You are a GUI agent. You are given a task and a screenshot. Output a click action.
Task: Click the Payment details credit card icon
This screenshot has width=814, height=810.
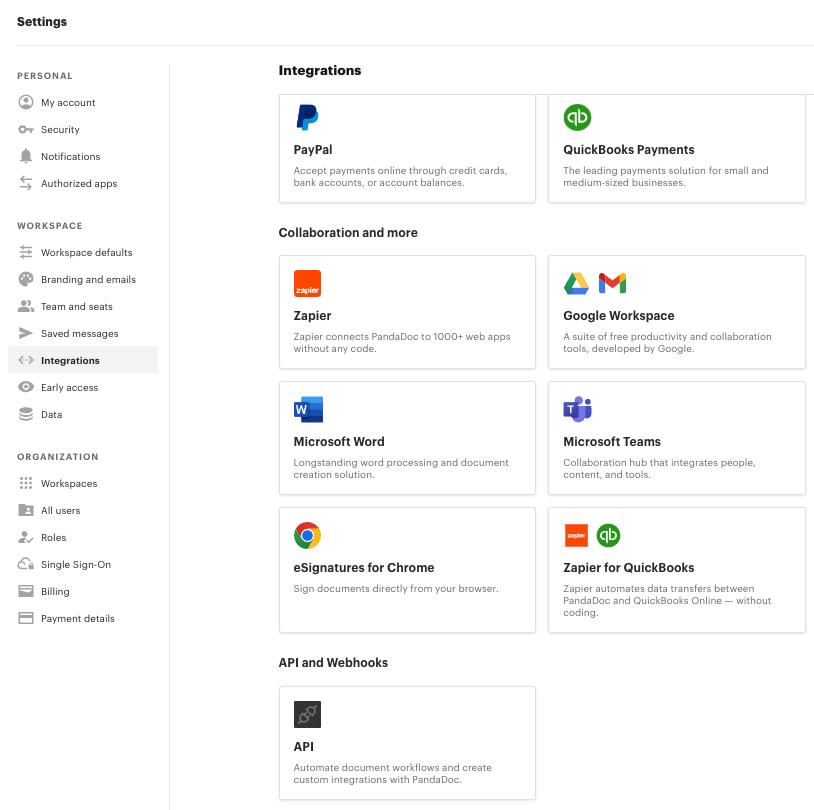[26, 618]
